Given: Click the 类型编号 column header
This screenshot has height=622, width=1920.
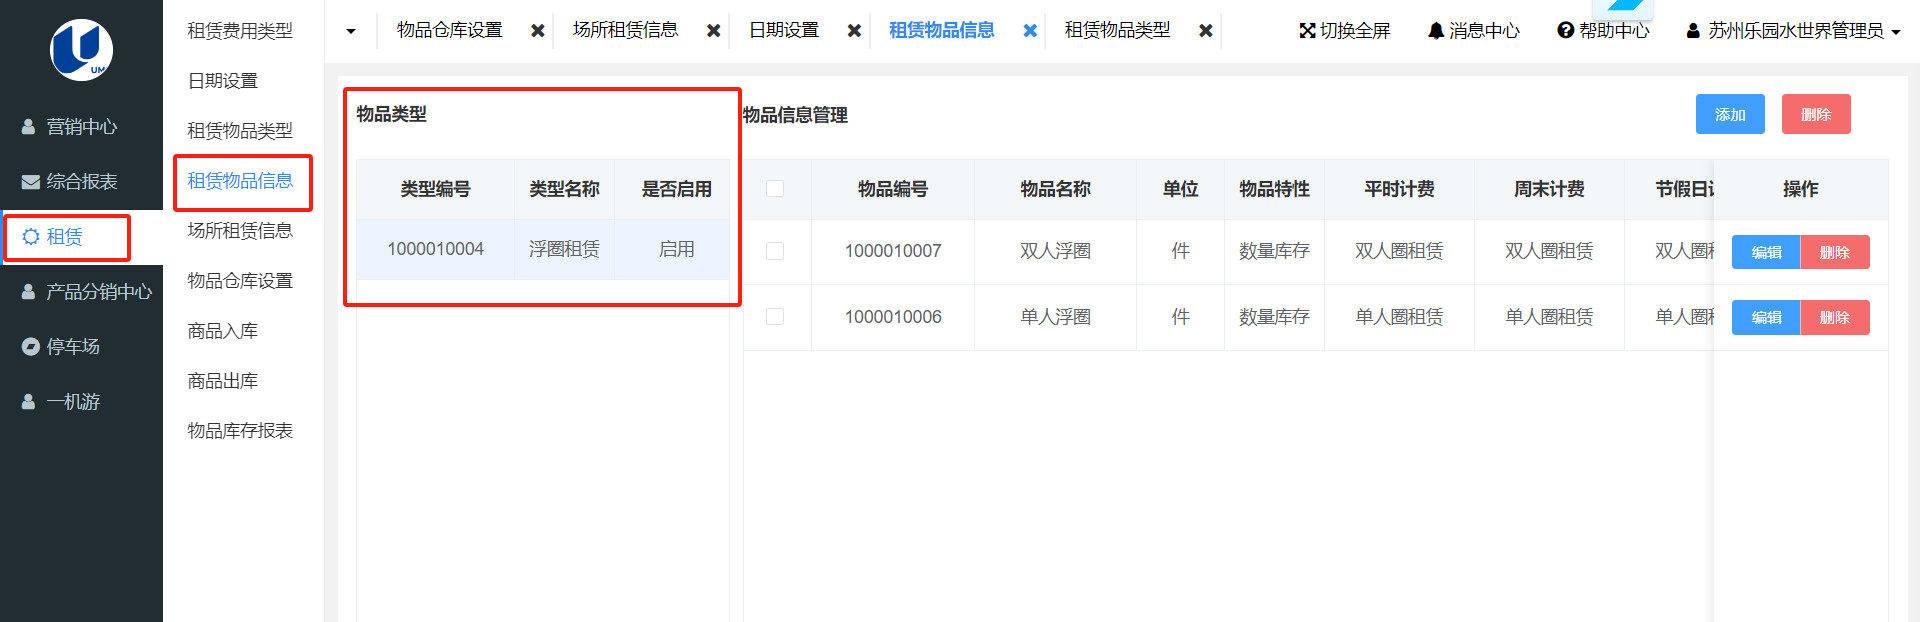Looking at the screenshot, I should point(435,189).
